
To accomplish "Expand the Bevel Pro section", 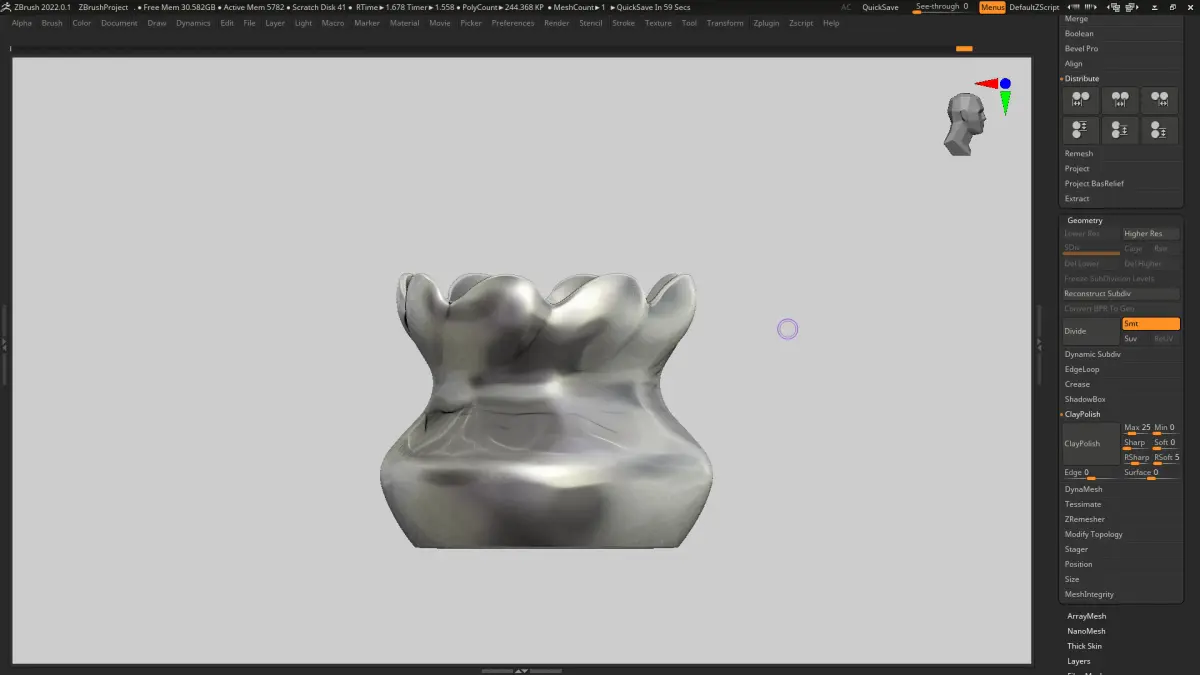I will (x=1081, y=48).
